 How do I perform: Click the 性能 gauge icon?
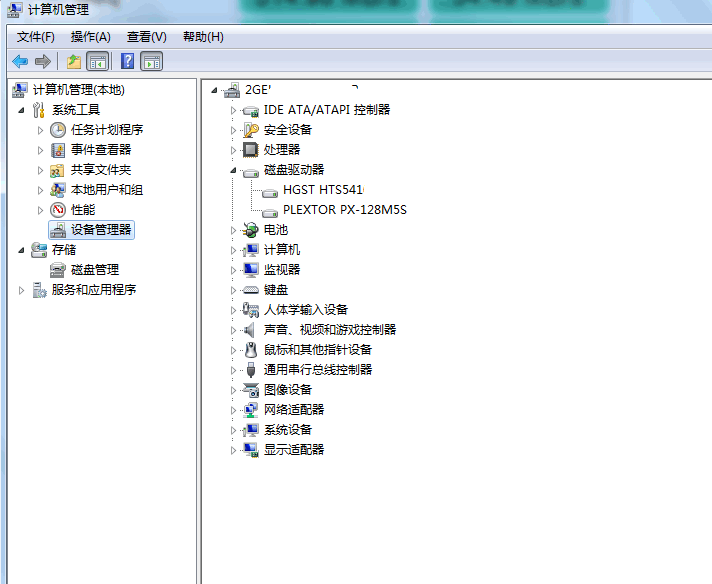click(58, 210)
